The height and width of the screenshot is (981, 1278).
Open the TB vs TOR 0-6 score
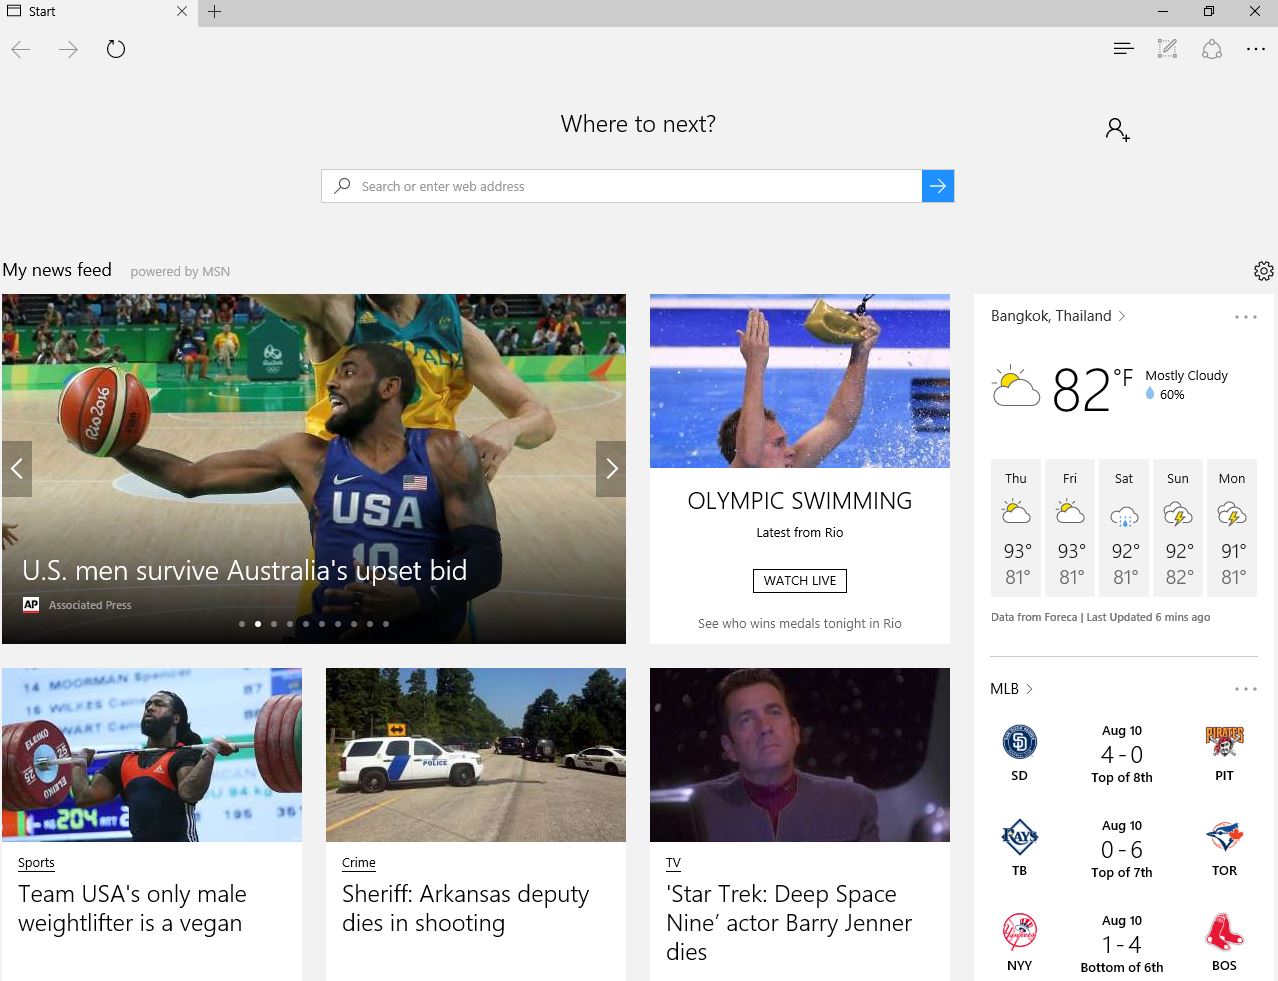pyautogui.click(x=1122, y=850)
